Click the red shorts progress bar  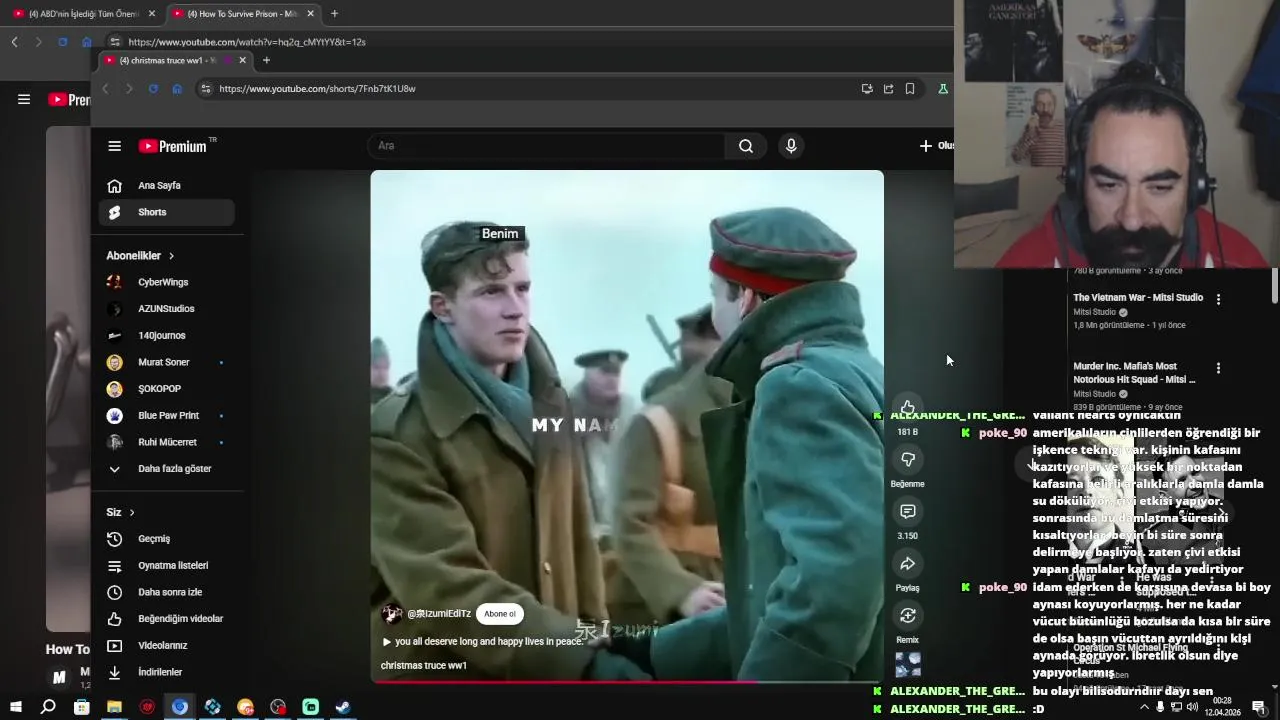pyautogui.click(x=627, y=682)
